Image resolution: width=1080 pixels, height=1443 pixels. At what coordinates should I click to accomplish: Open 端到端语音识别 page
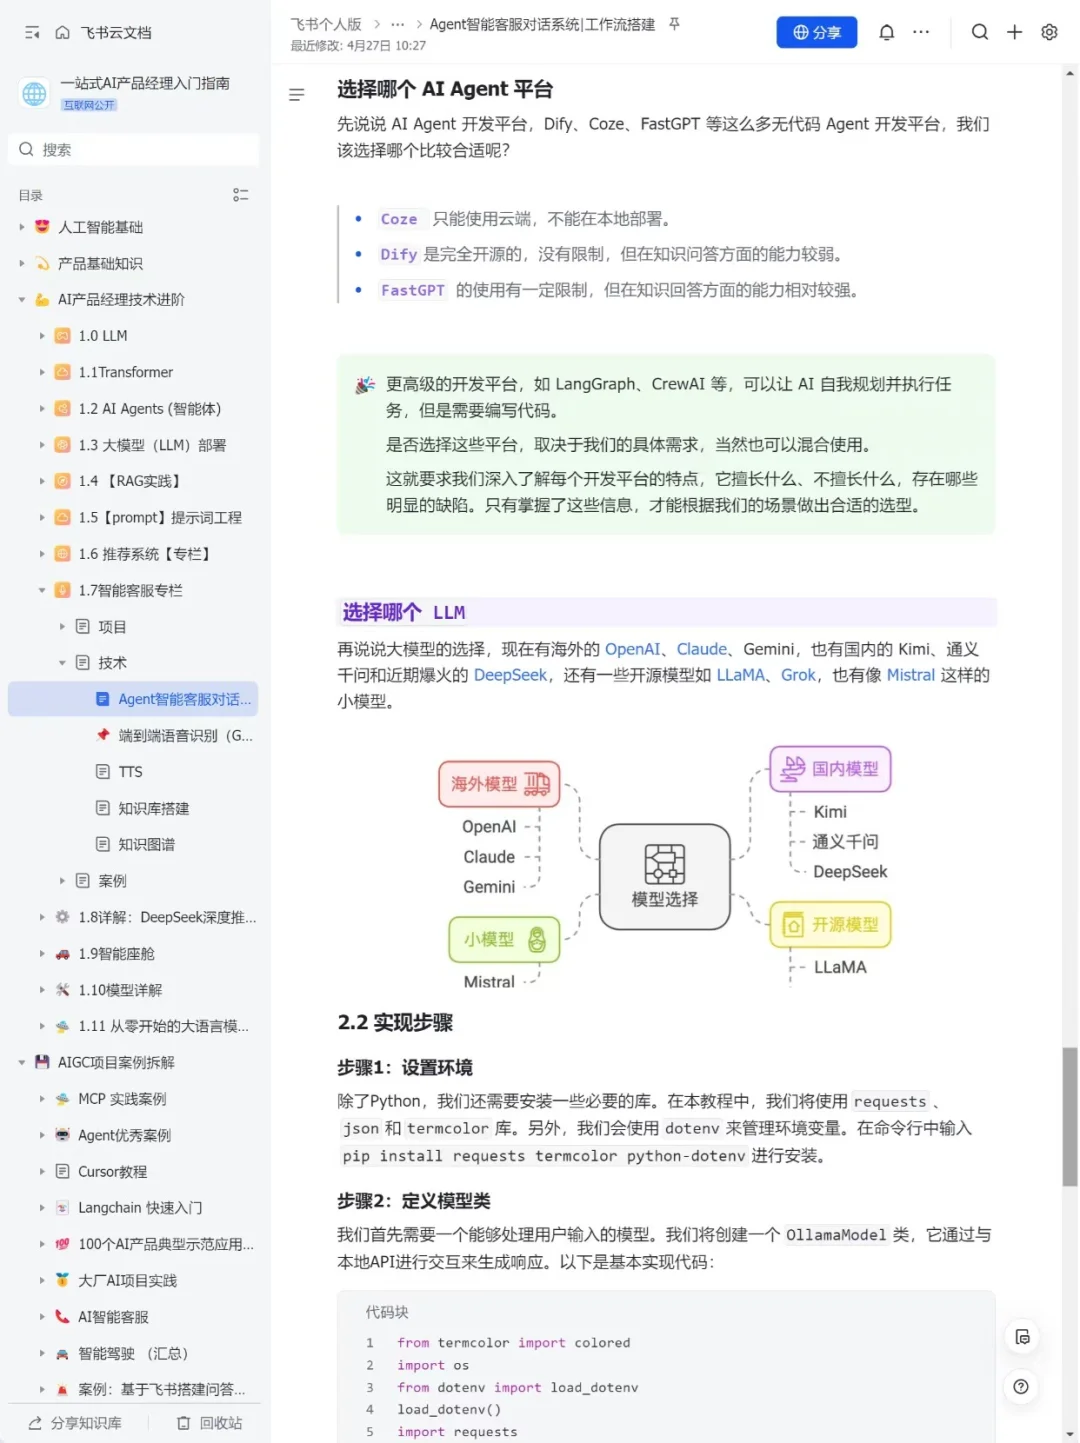tap(186, 735)
